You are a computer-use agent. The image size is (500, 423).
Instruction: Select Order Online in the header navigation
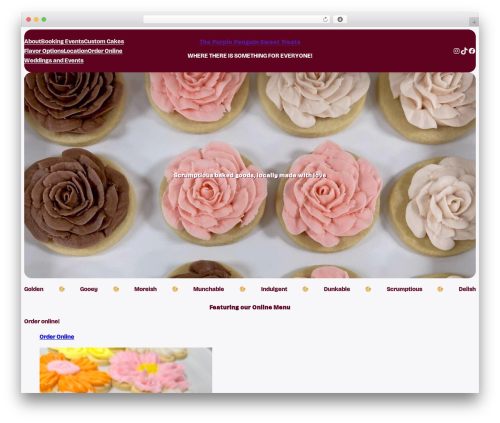click(x=105, y=51)
